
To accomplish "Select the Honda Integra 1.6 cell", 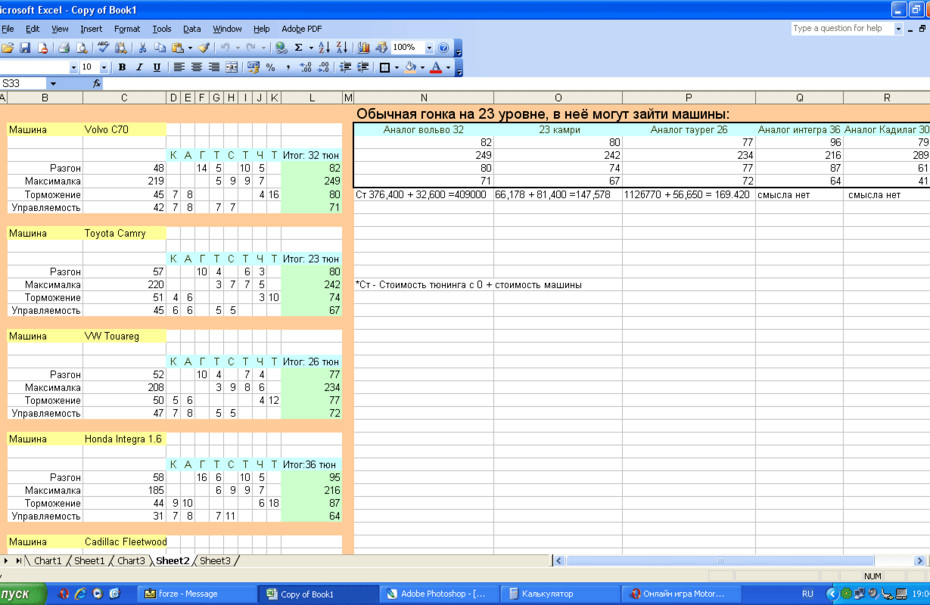I will point(125,440).
